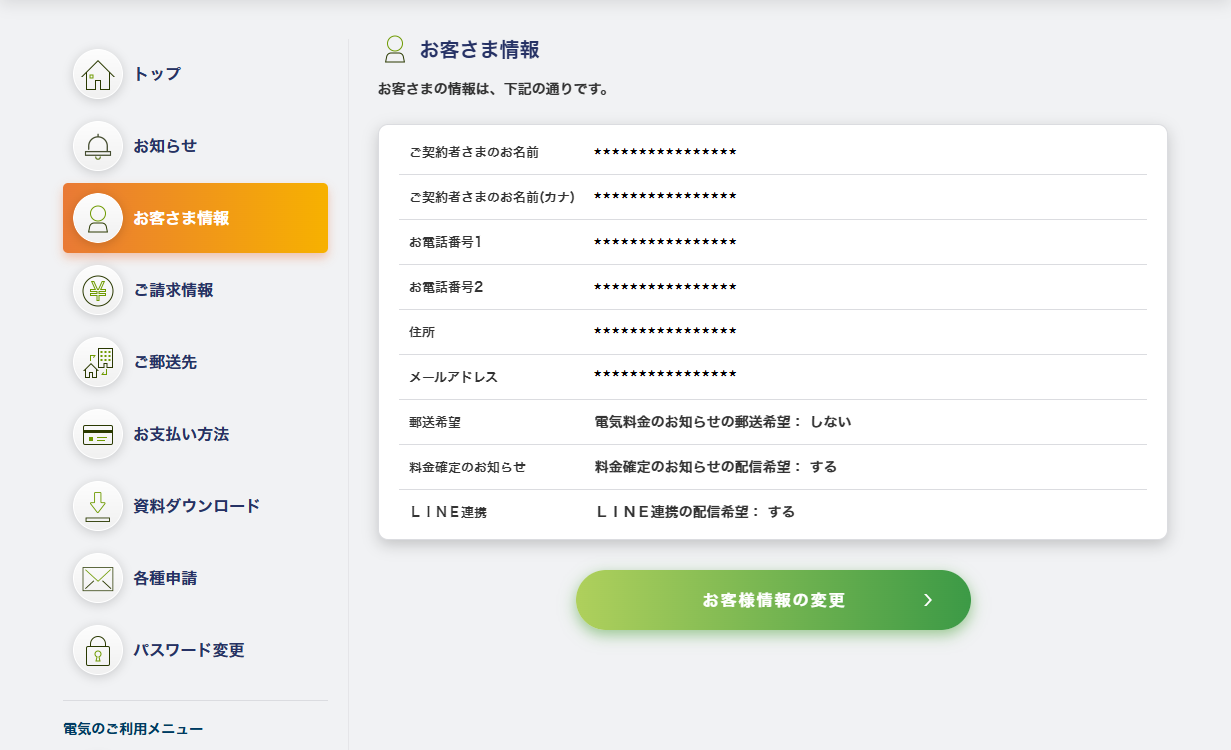Click the person icon beside the お客さま情報 heading
Viewport: 1231px width, 750px height.
pyautogui.click(x=395, y=50)
